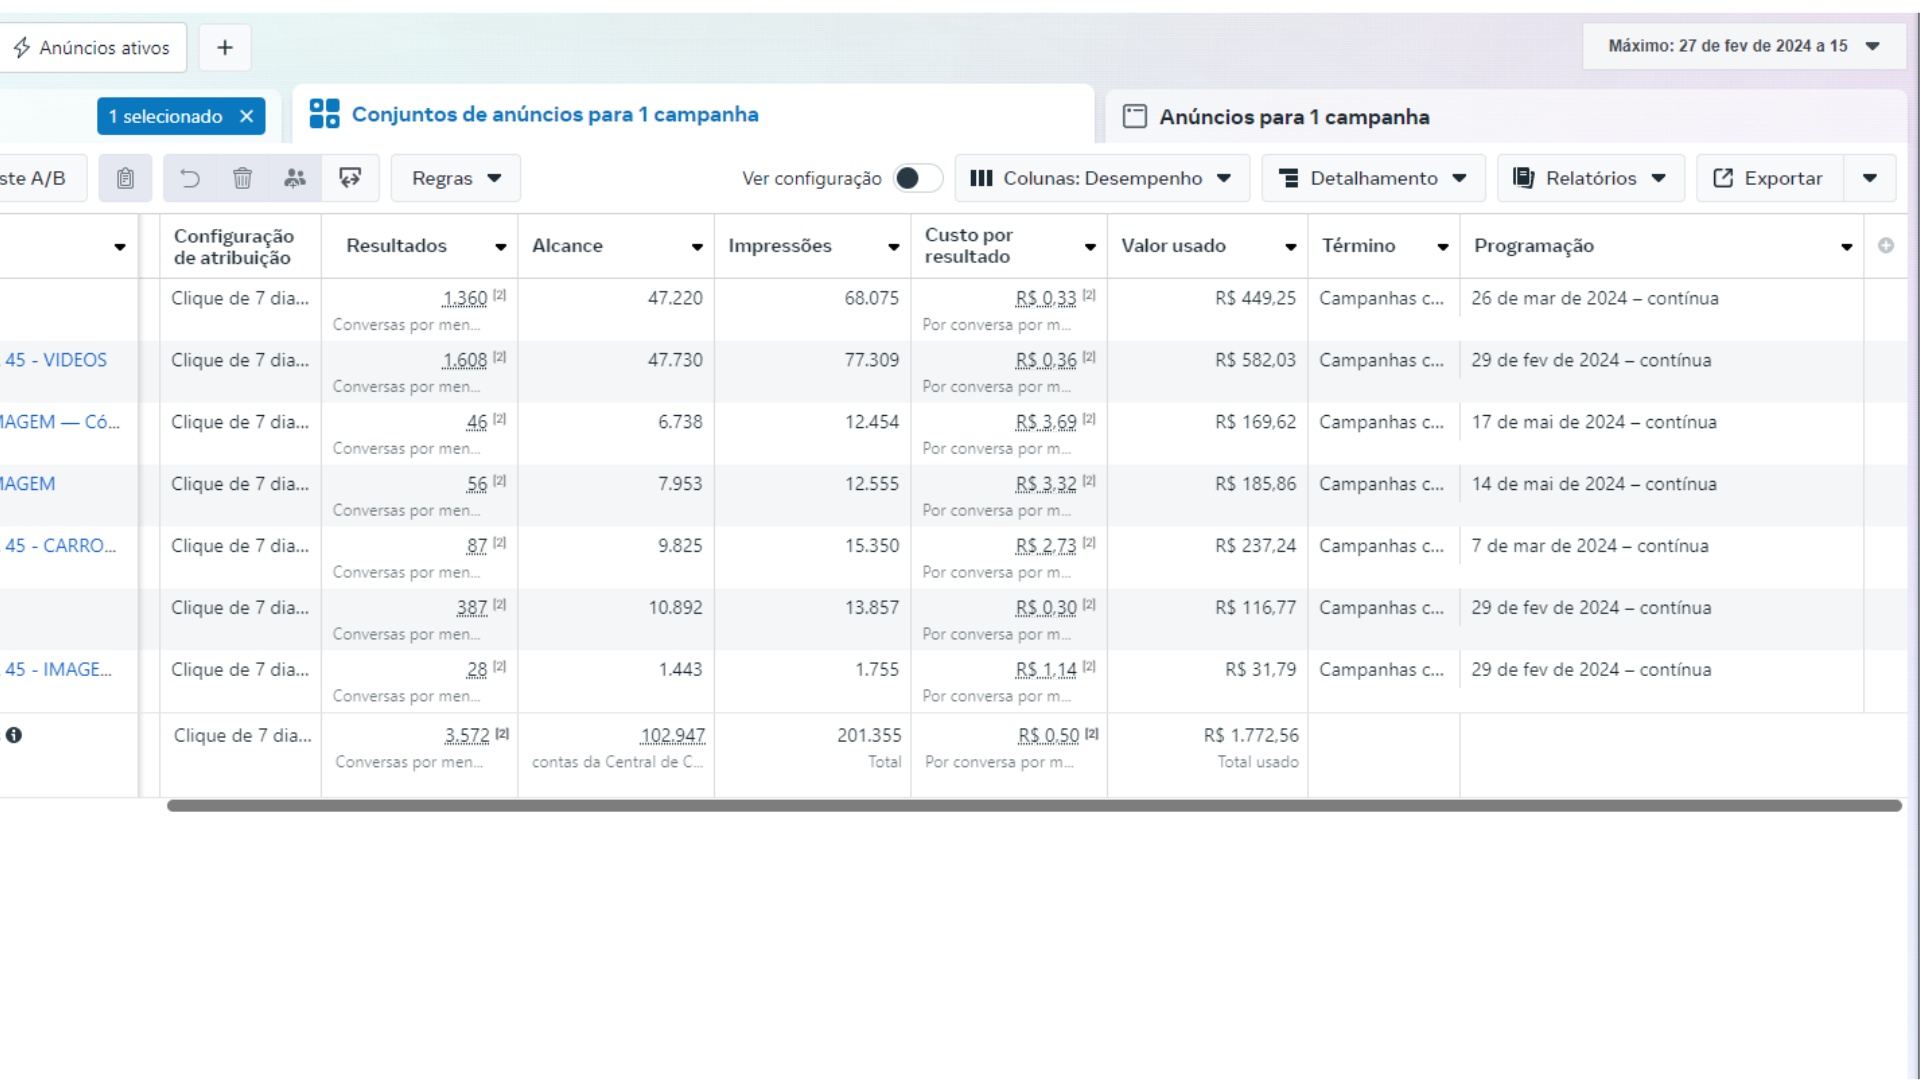
Task: Click the preview share icon
Action: [350, 178]
